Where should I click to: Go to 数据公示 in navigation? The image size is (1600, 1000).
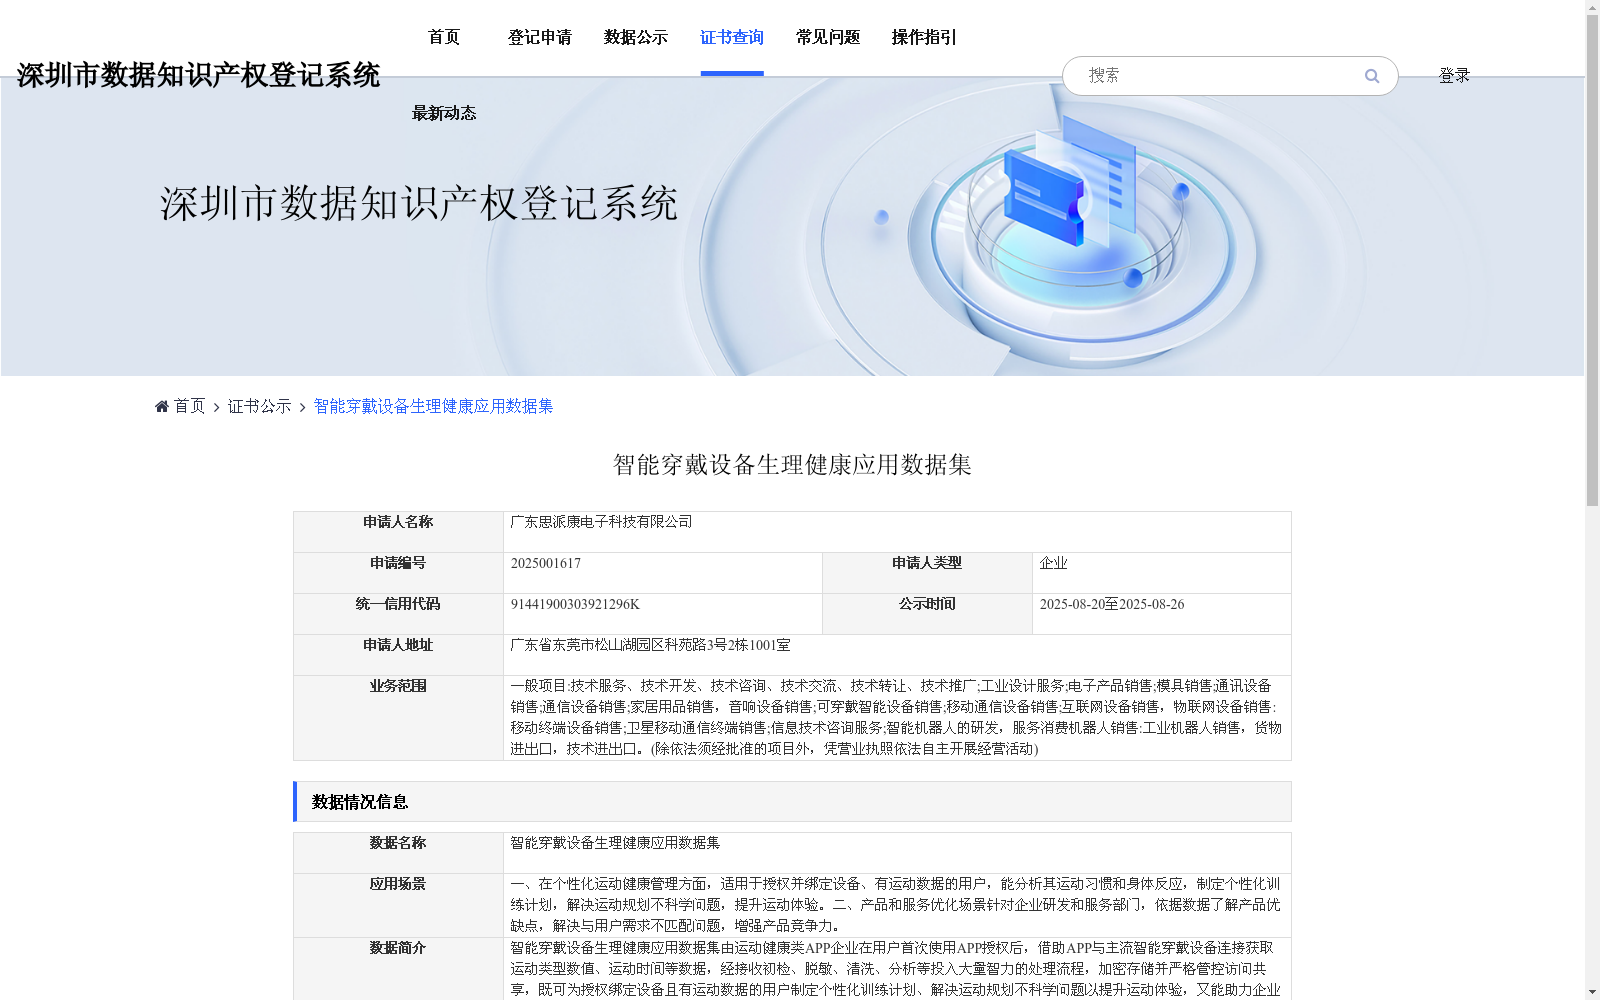tap(636, 37)
